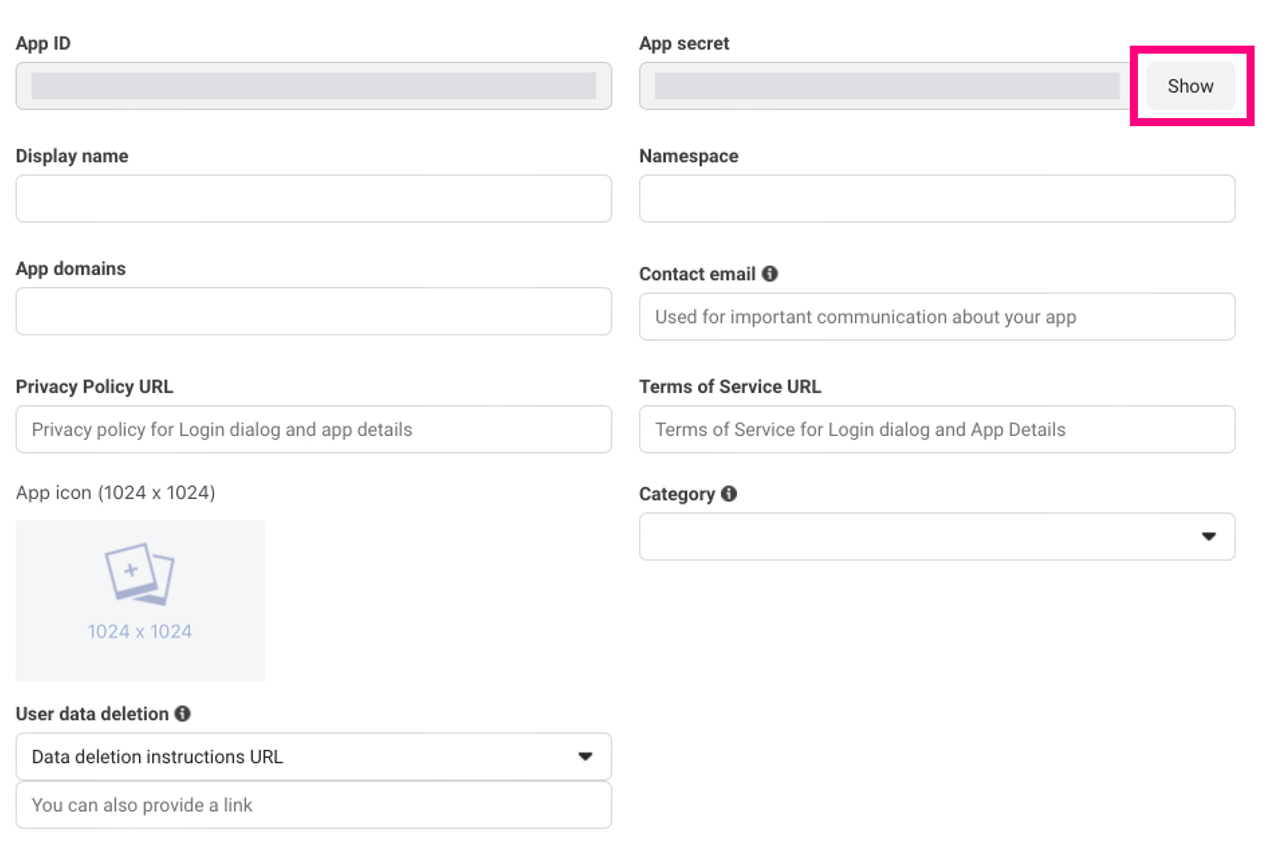Click the Terms of Service URL field
1270x850 pixels.
pyautogui.click(x=936, y=430)
